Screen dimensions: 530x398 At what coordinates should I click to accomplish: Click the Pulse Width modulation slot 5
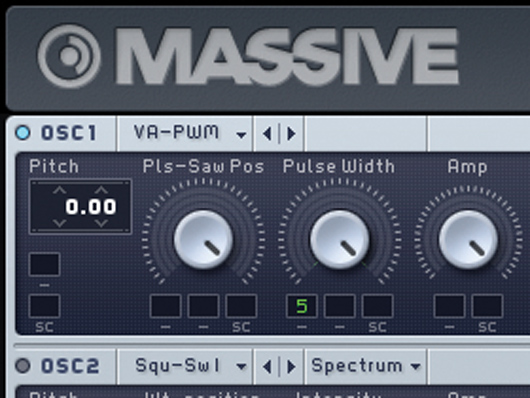click(x=302, y=306)
